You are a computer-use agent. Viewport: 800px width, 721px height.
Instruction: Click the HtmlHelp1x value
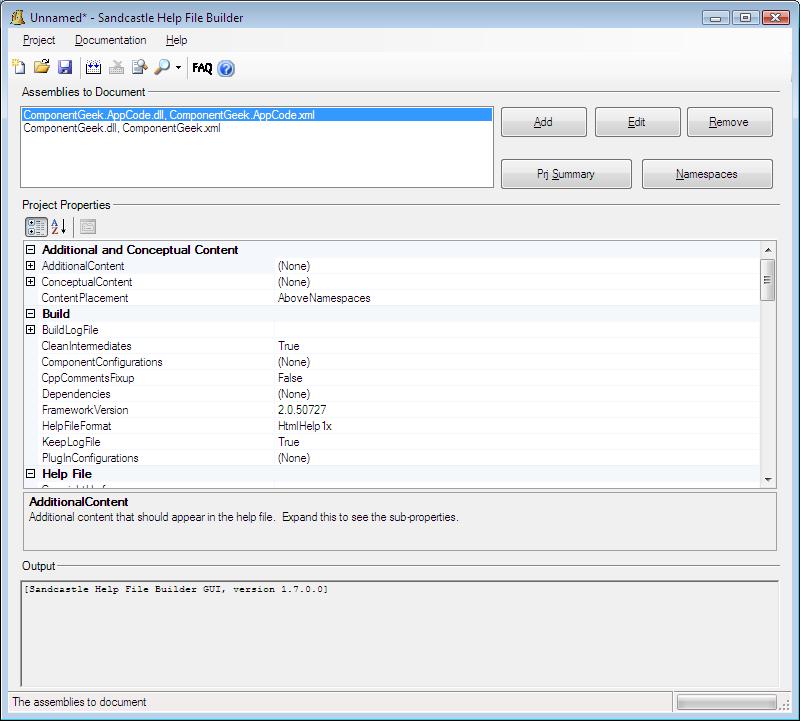point(305,426)
